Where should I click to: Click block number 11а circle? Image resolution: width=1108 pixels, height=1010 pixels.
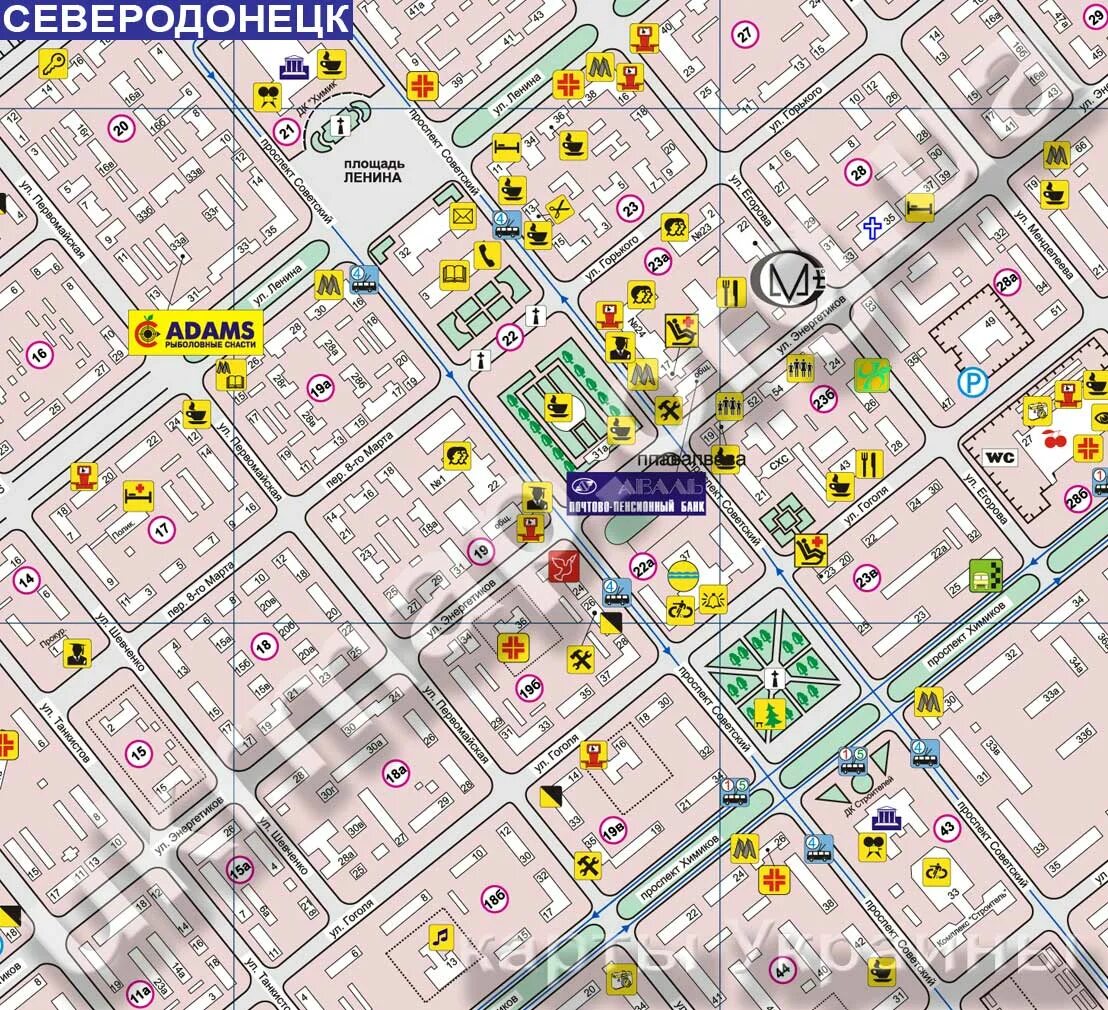(140, 994)
